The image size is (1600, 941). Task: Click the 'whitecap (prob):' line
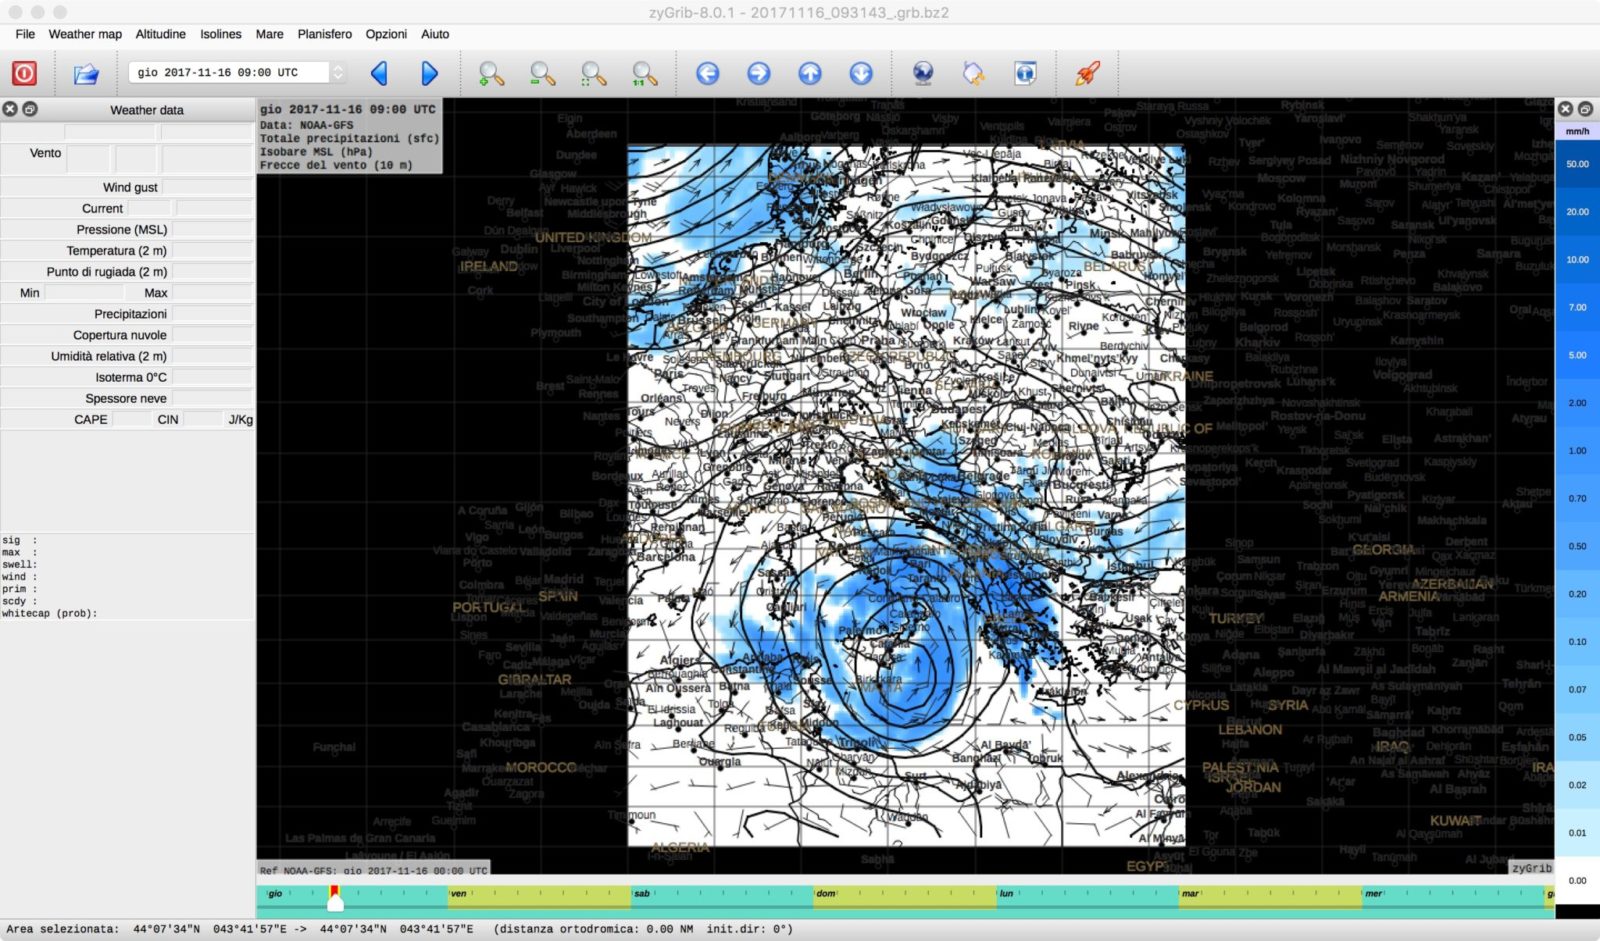pos(50,613)
